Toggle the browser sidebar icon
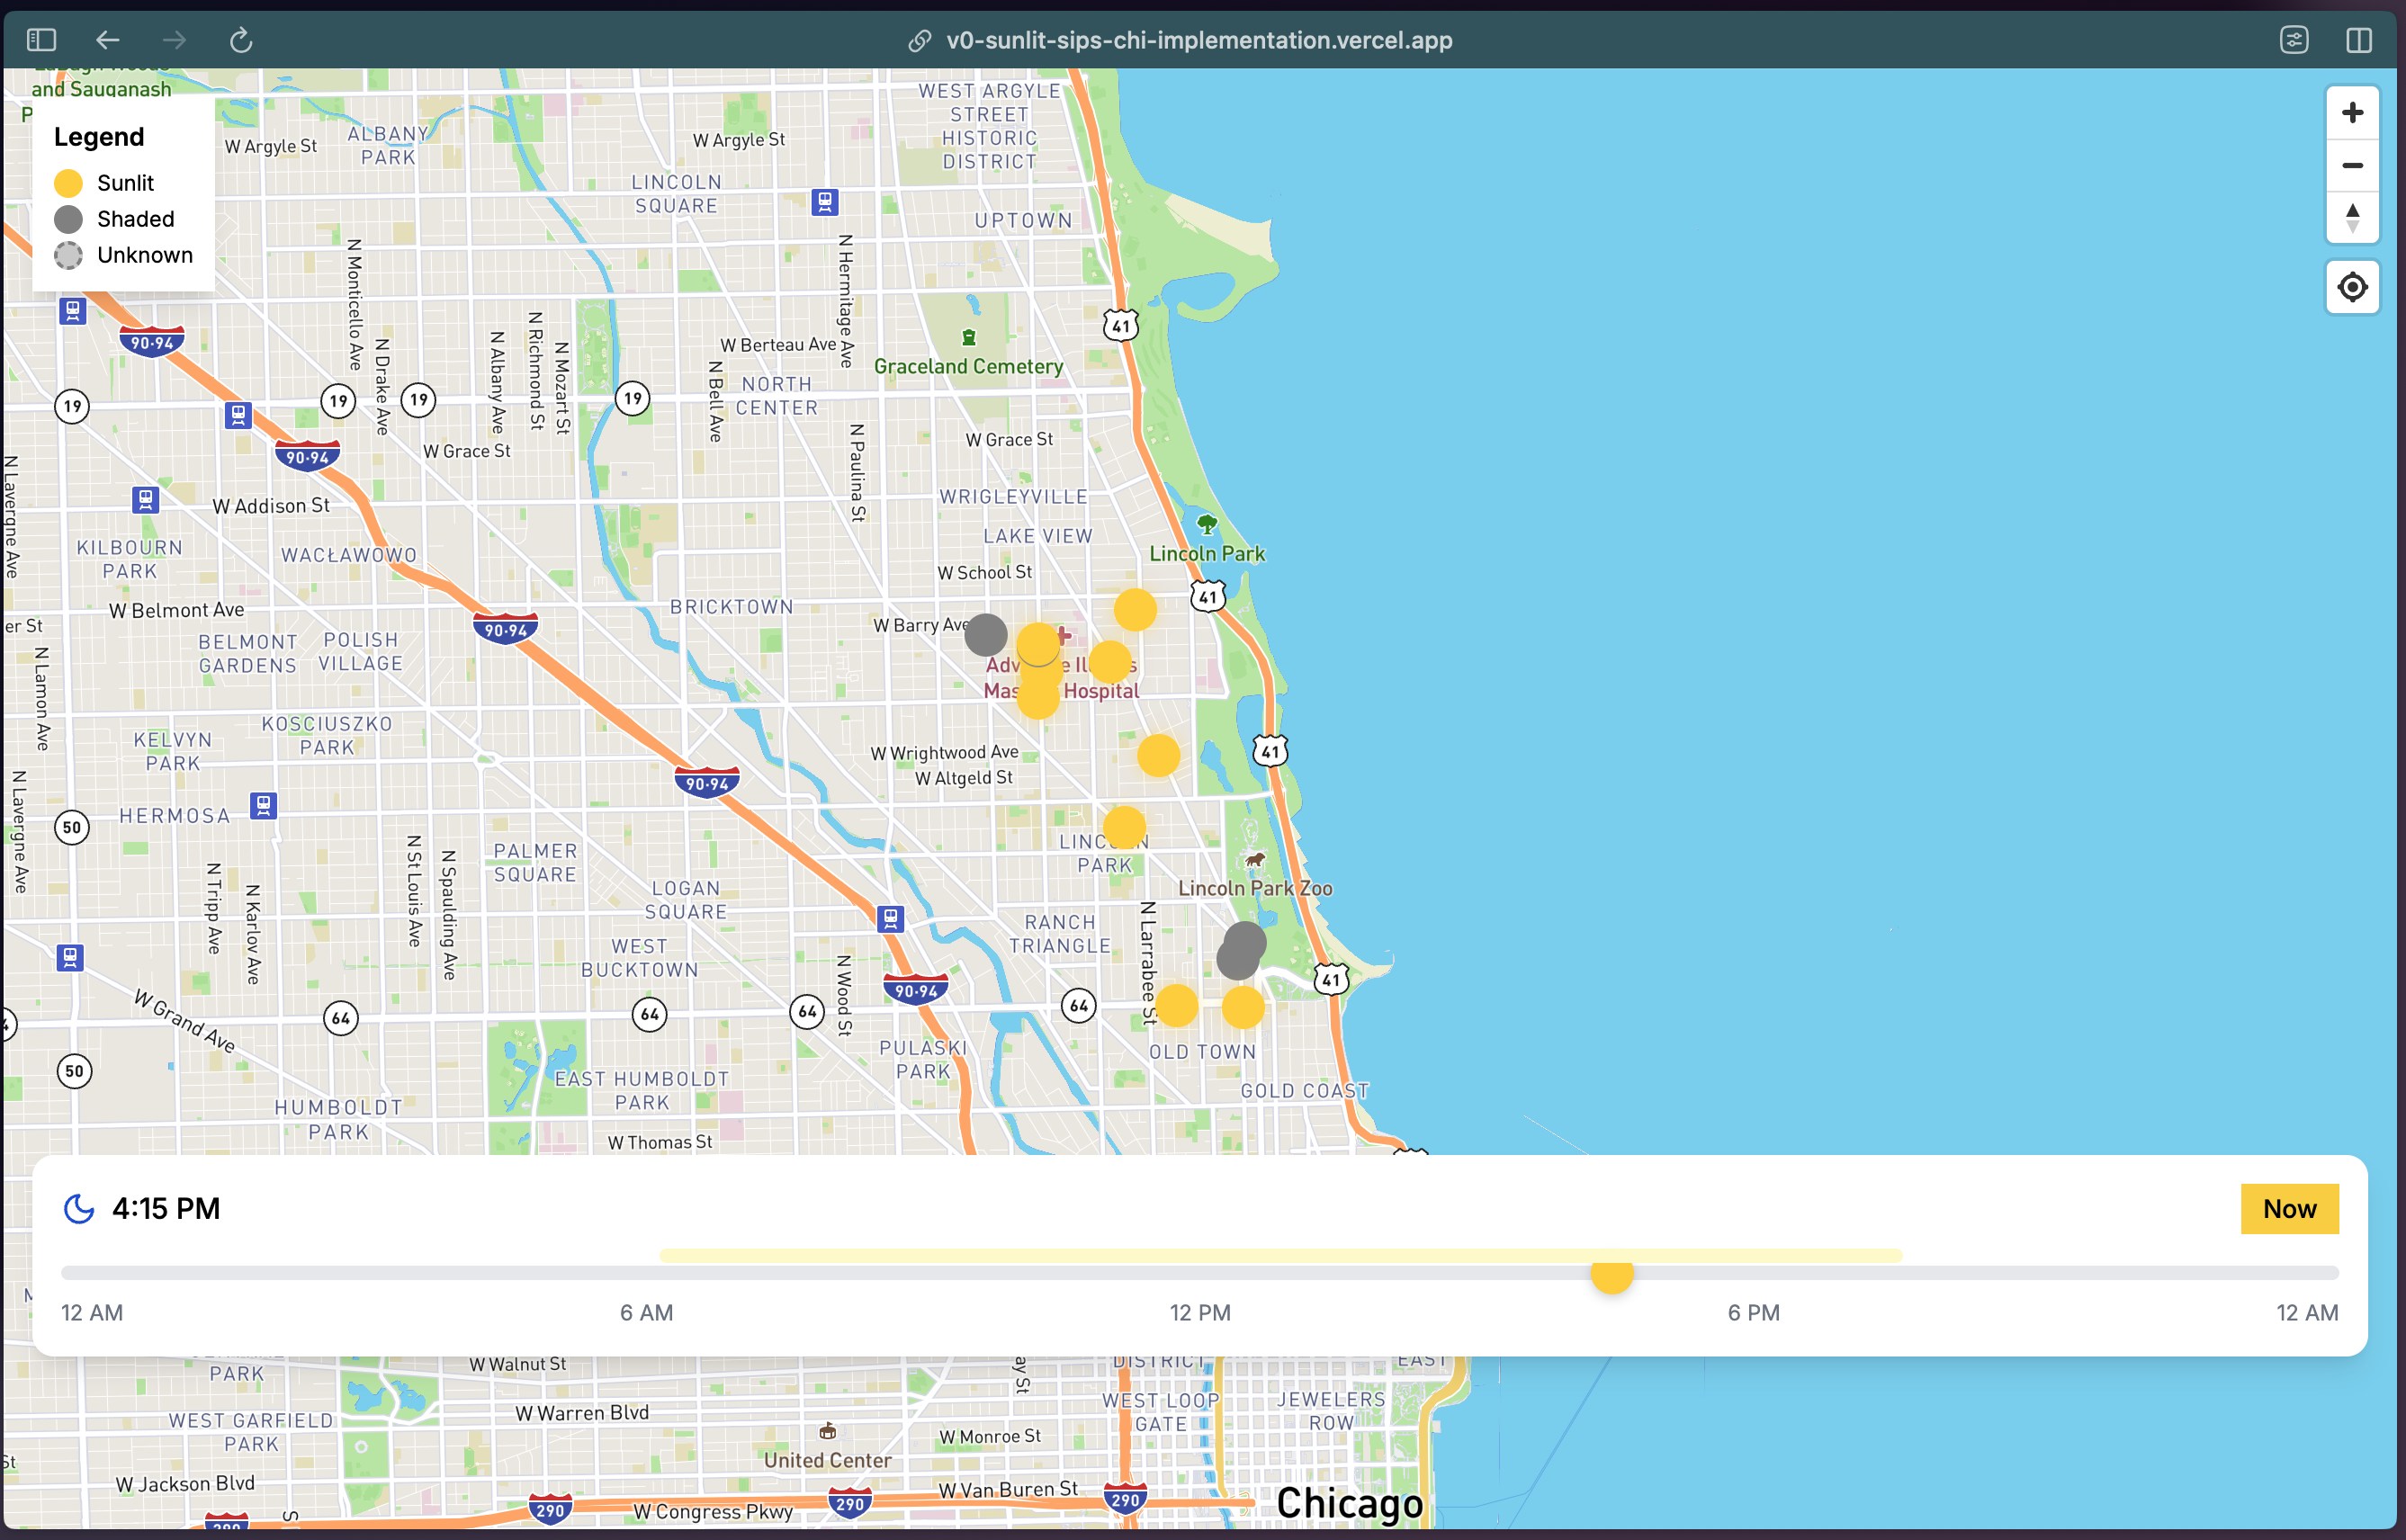2406x1540 pixels. 41,40
